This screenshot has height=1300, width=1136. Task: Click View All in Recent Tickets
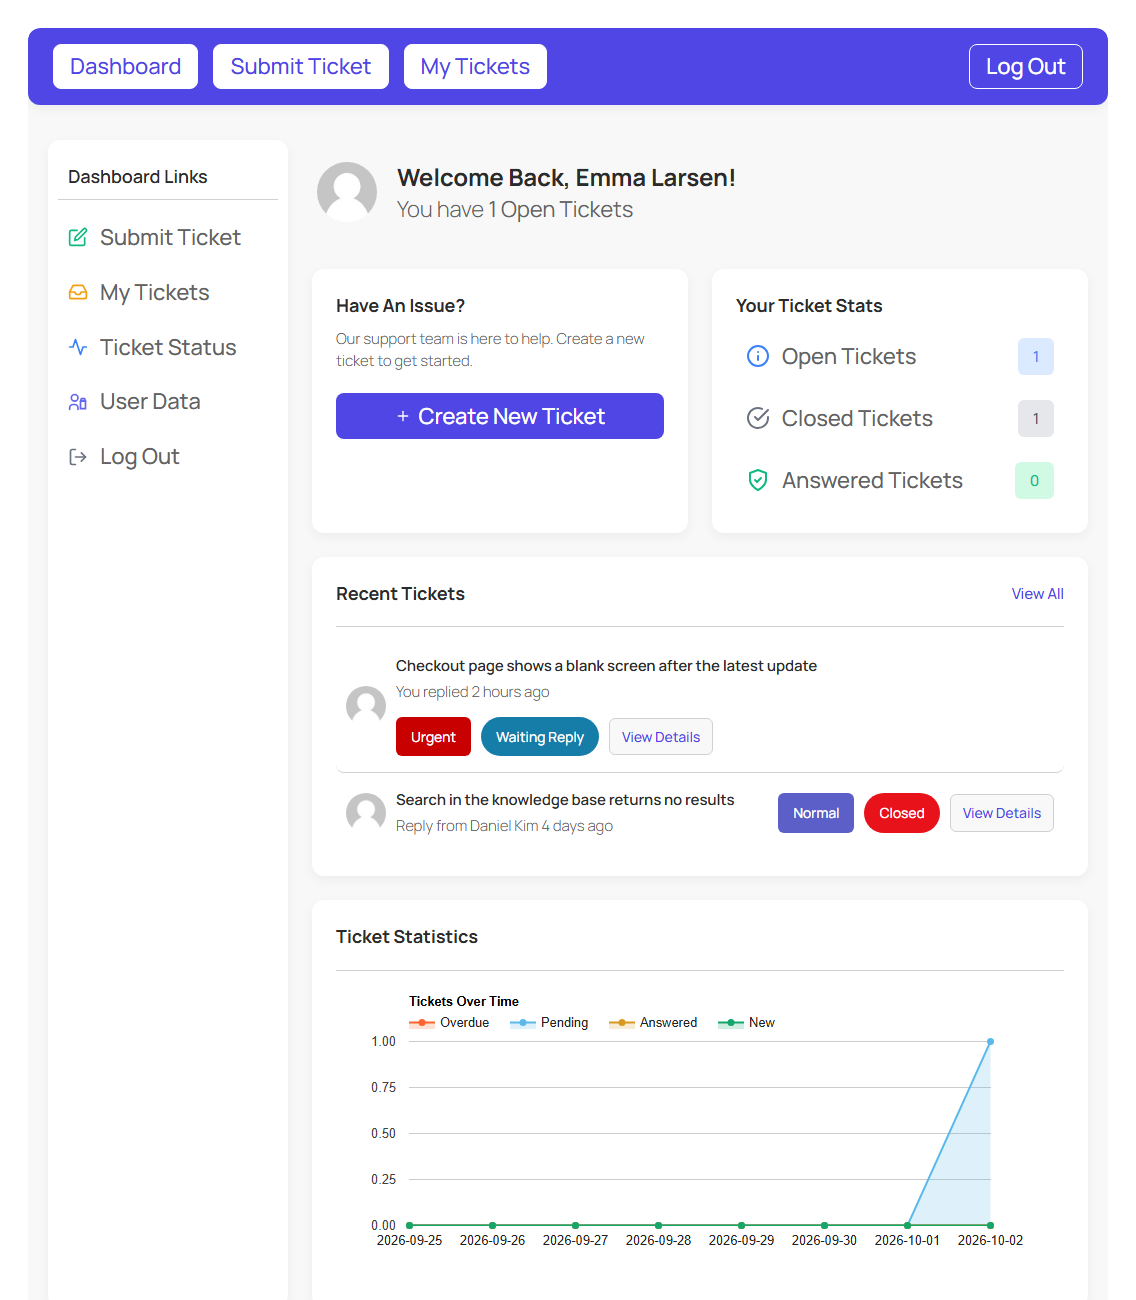tap(1037, 594)
